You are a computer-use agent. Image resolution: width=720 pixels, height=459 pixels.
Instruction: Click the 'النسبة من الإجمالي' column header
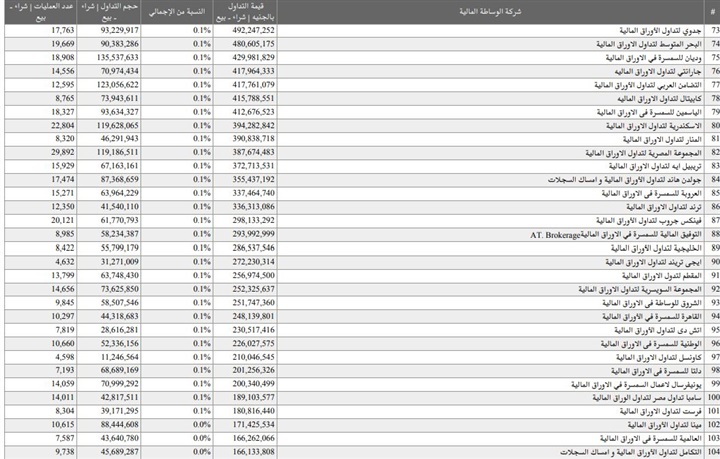[177, 12]
